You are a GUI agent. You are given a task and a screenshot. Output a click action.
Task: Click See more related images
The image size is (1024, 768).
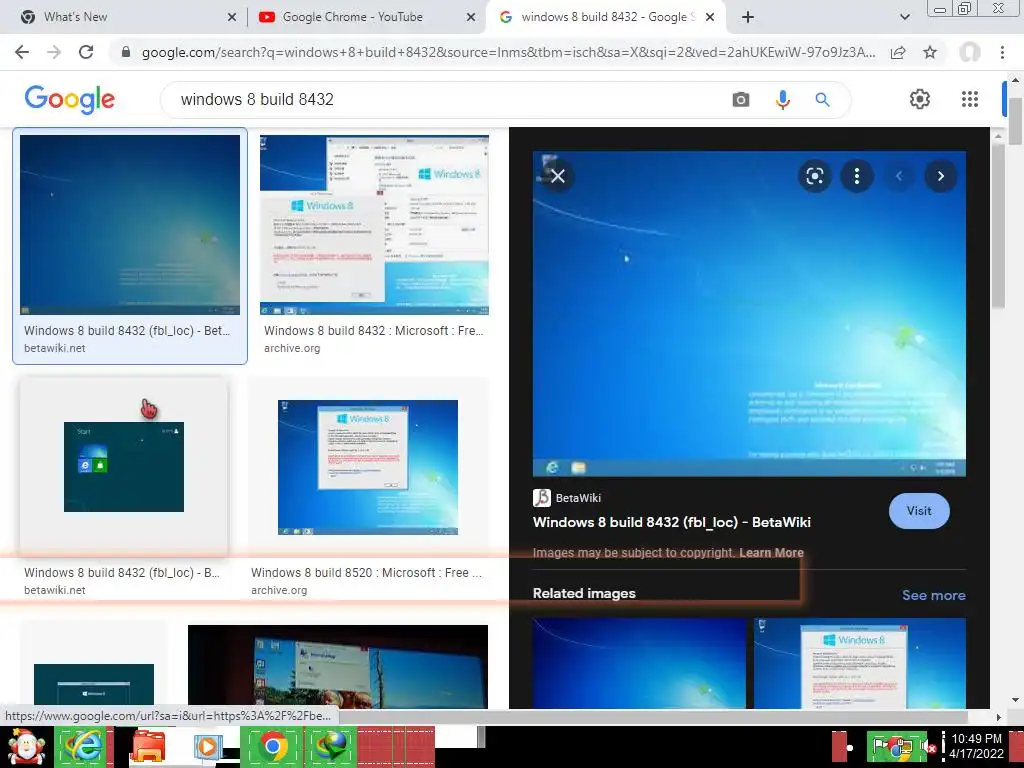click(933, 595)
